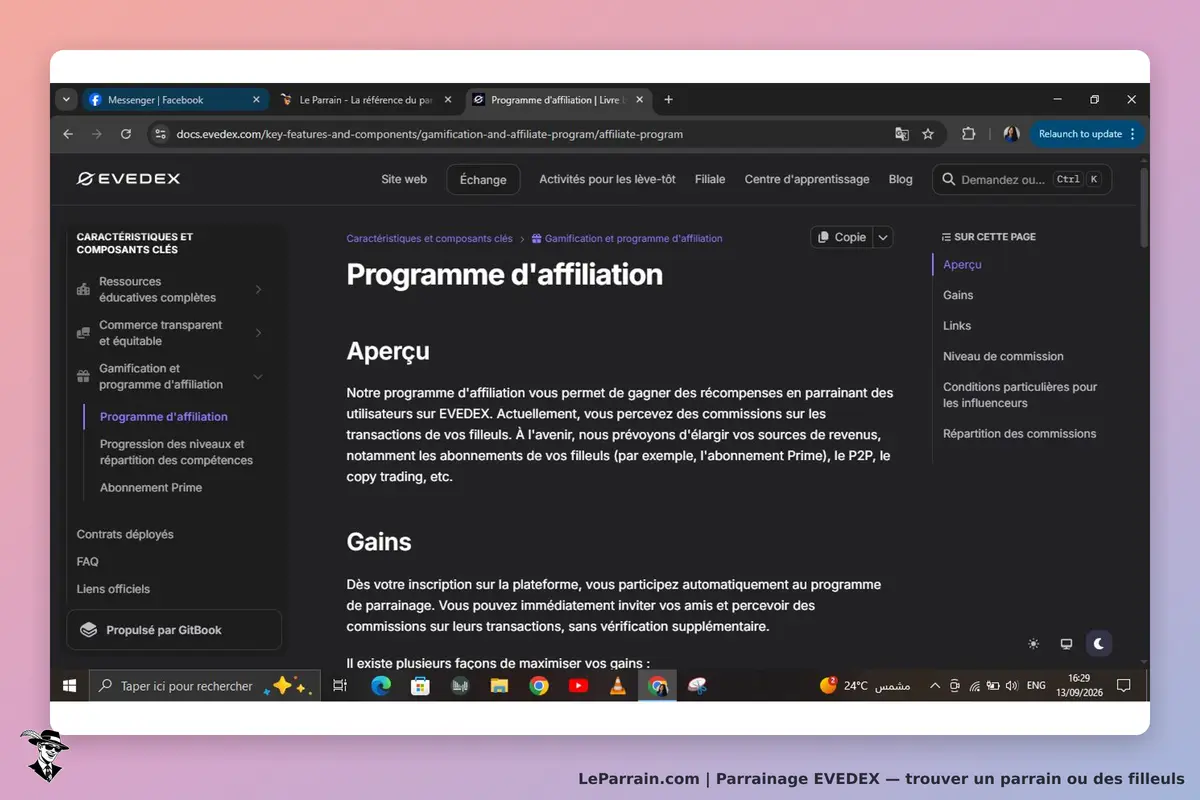This screenshot has height=800, width=1200.
Task: Close the Le Parrain tab
Action: (x=448, y=100)
